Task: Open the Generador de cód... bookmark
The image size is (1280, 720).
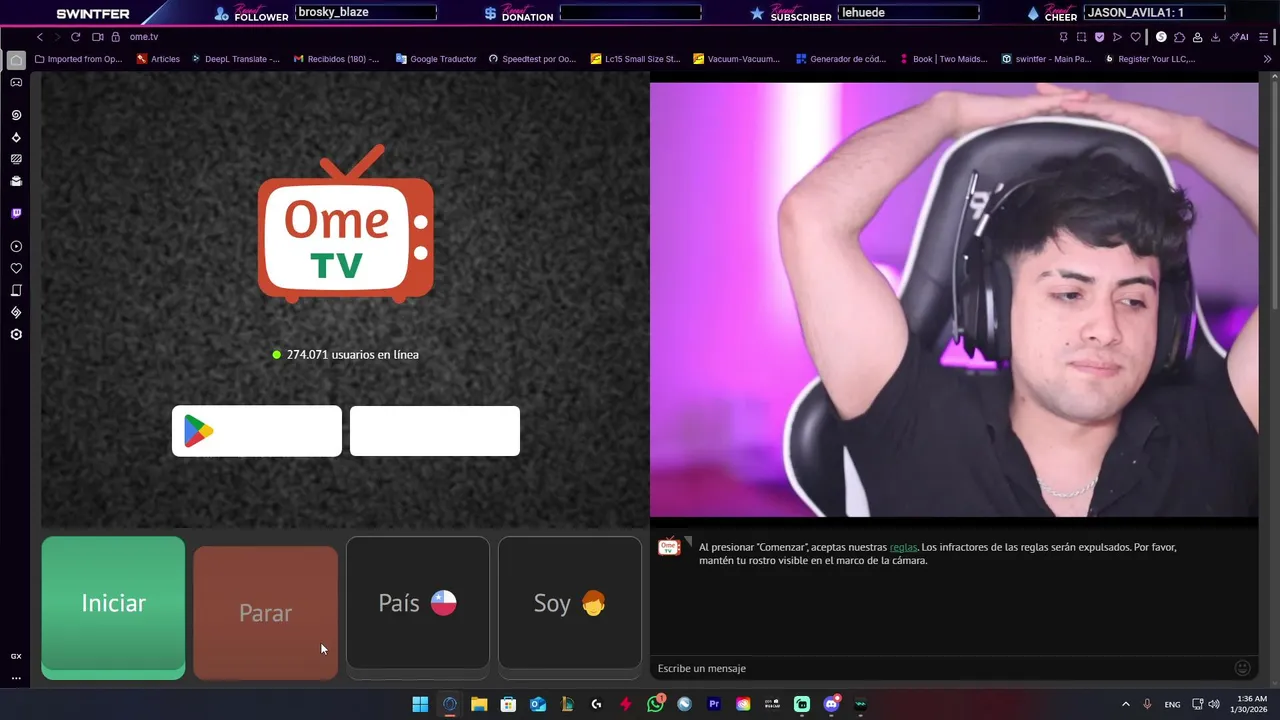Action: click(841, 59)
